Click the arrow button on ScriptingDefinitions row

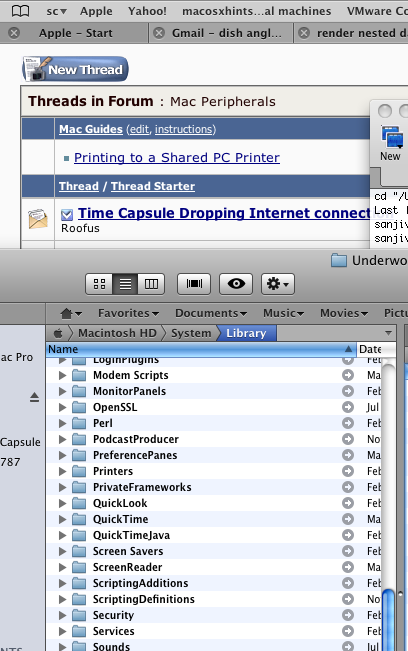click(348, 599)
